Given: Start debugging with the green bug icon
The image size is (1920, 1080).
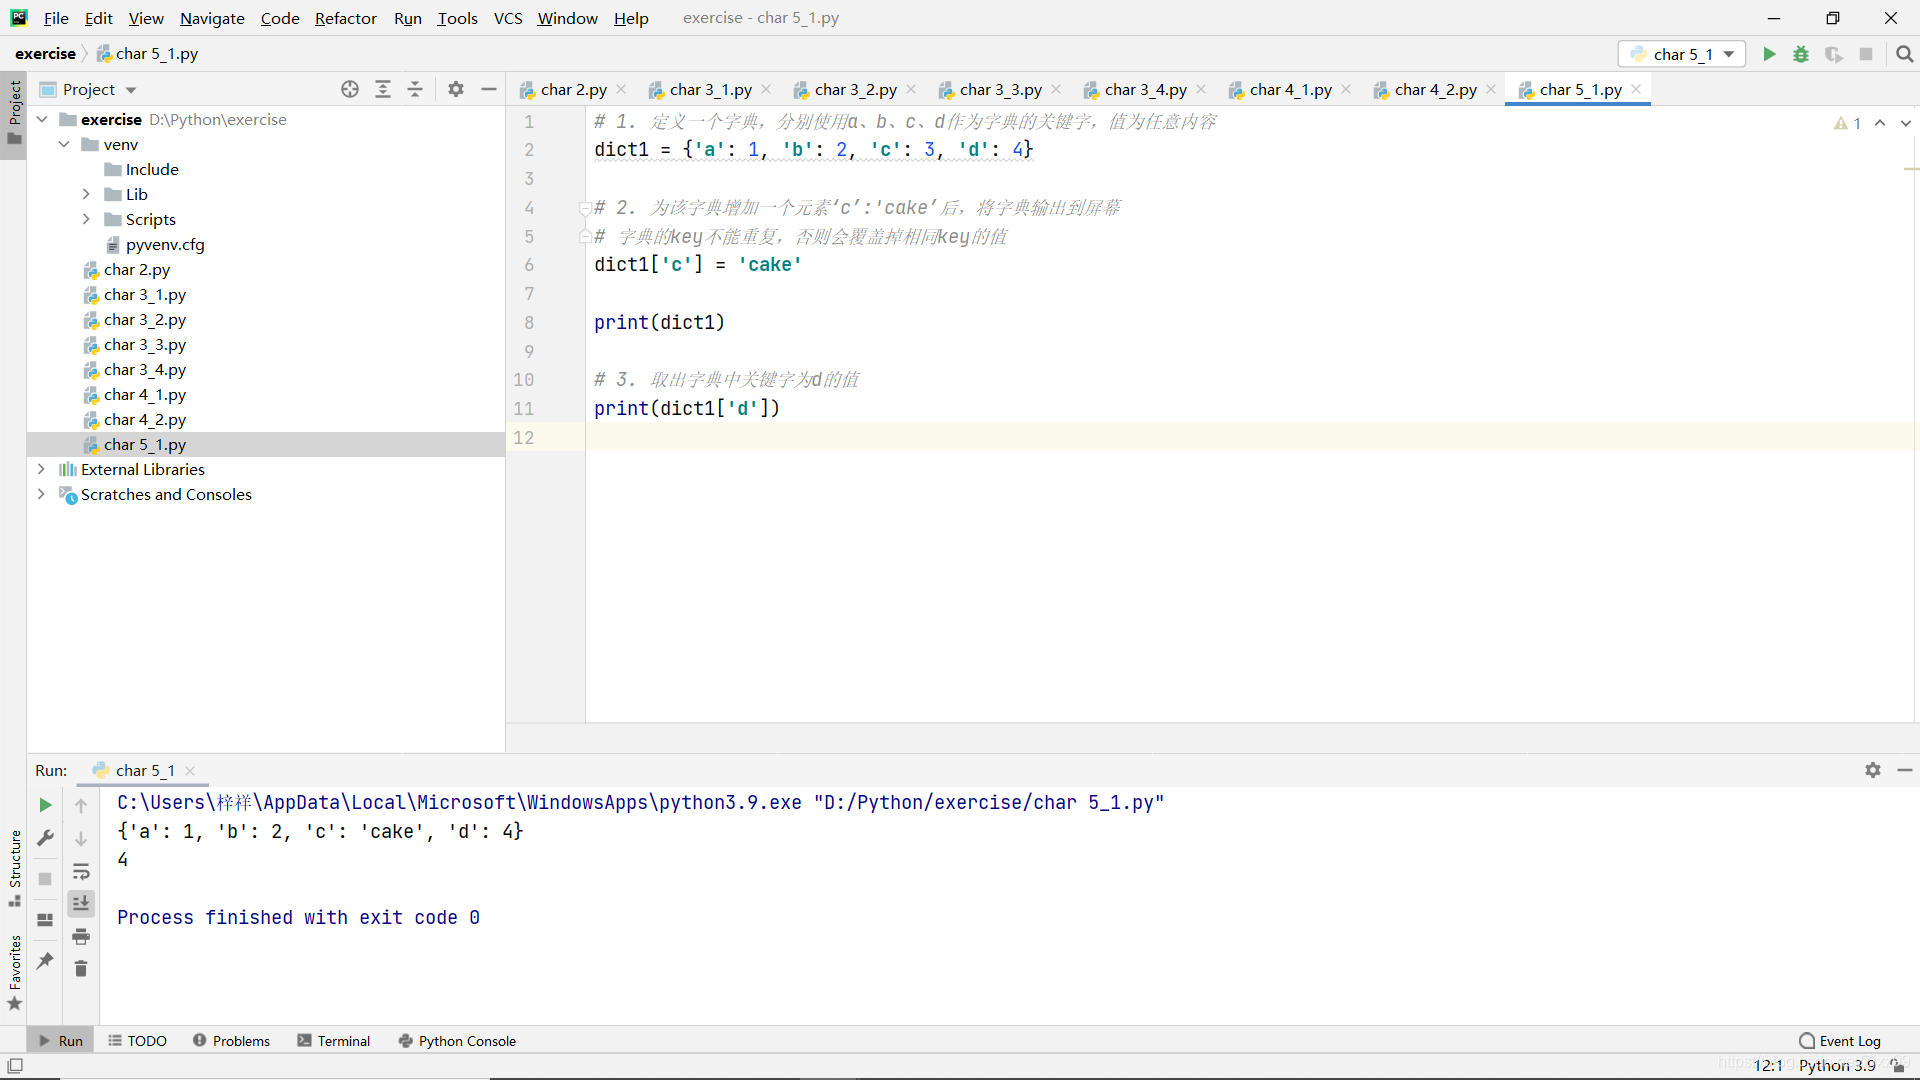Looking at the screenshot, I should pyautogui.click(x=1801, y=54).
